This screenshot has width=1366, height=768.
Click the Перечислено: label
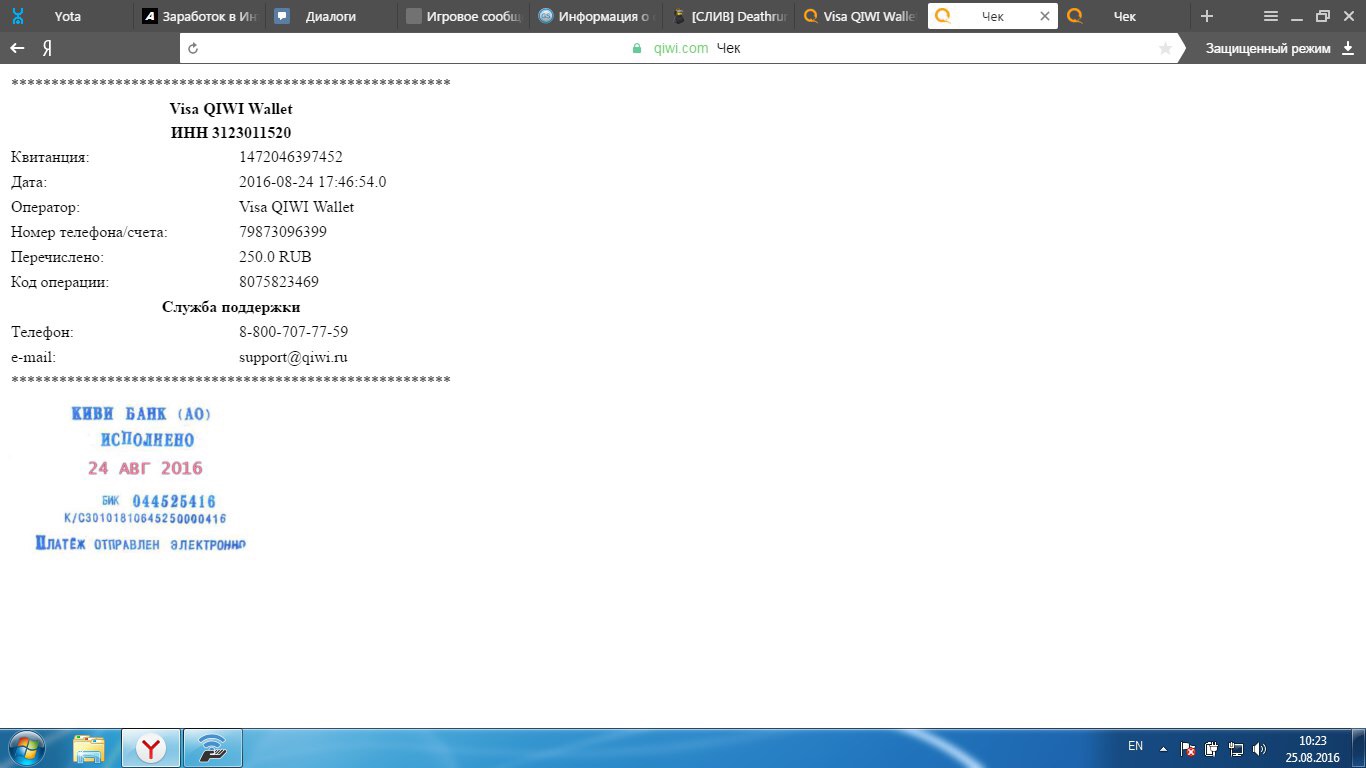click(57, 257)
